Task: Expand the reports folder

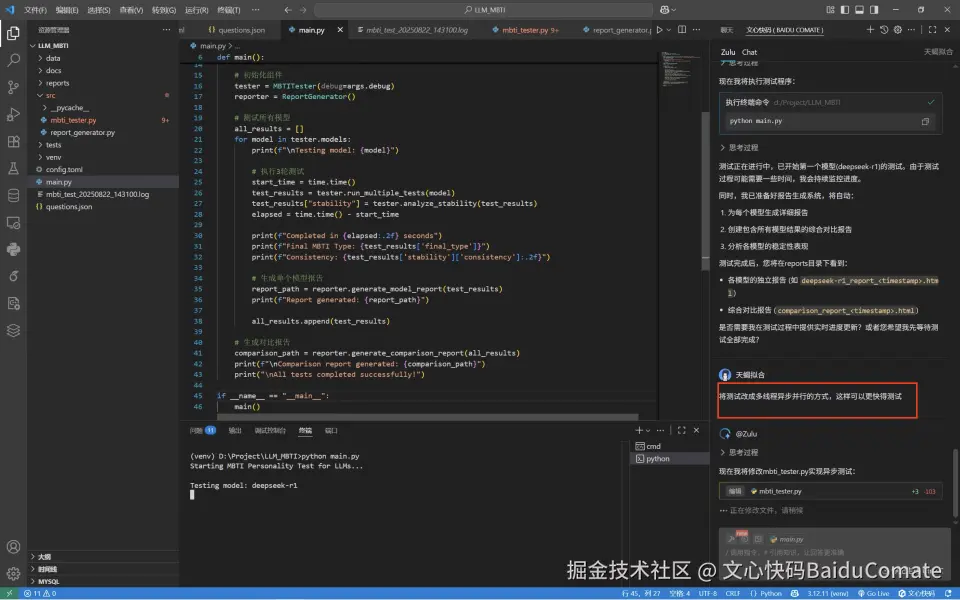Action: 57,83
